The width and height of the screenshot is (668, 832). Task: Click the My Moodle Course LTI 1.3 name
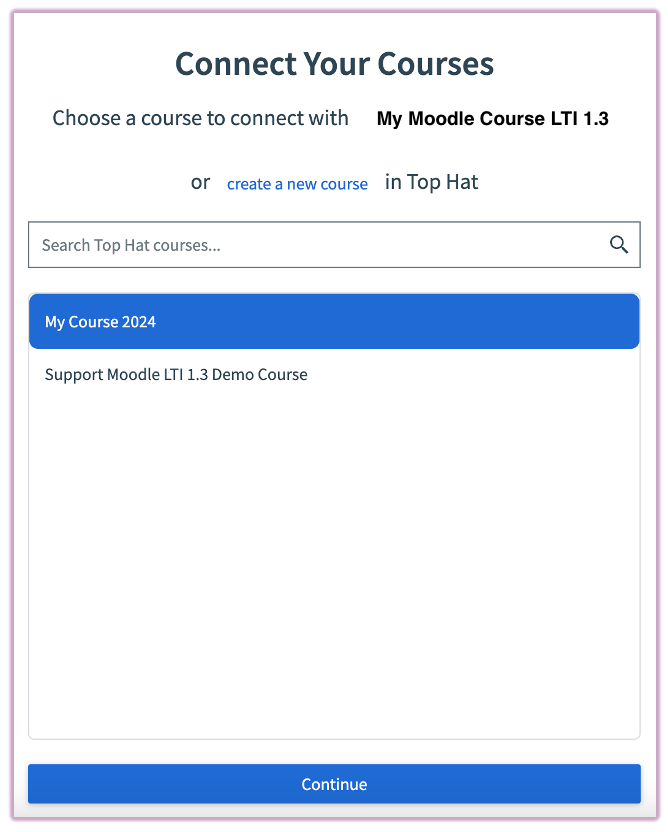pyautogui.click(x=492, y=119)
